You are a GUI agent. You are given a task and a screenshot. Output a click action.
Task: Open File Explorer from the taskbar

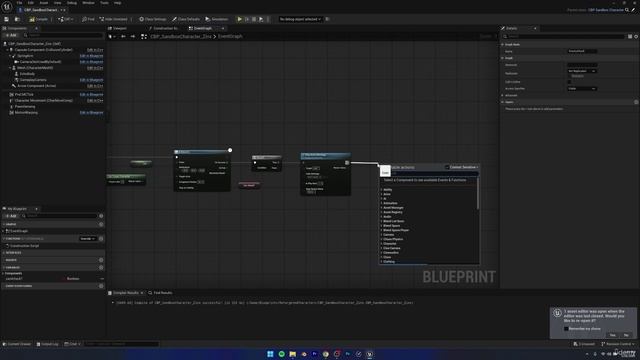[x=293, y=354]
